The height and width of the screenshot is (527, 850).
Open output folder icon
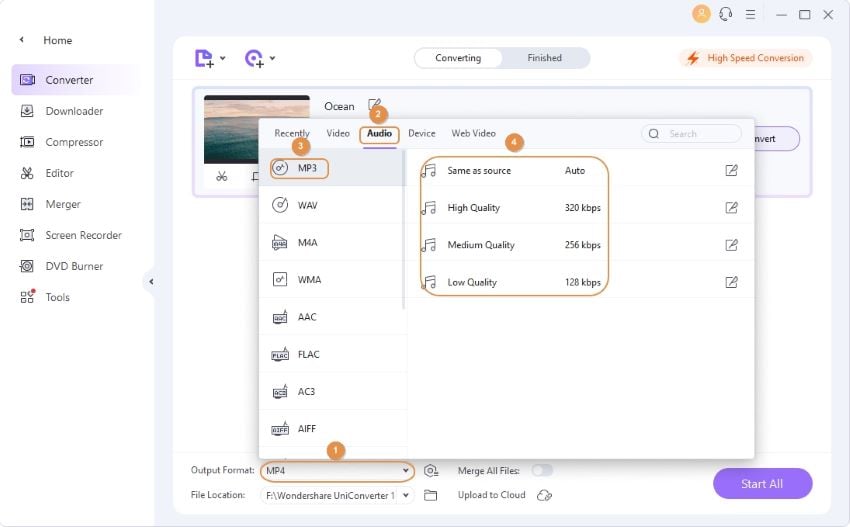(x=430, y=495)
